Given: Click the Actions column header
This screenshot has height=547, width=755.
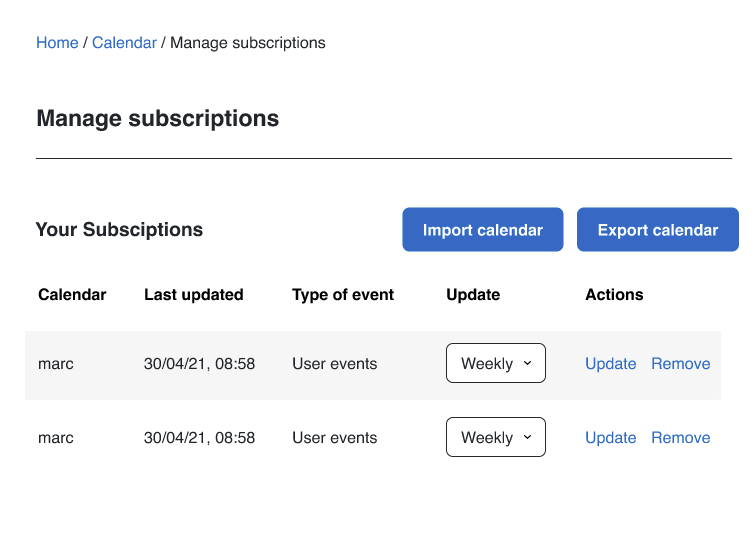Looking at the screenshot, I should [x=614, y=294].
